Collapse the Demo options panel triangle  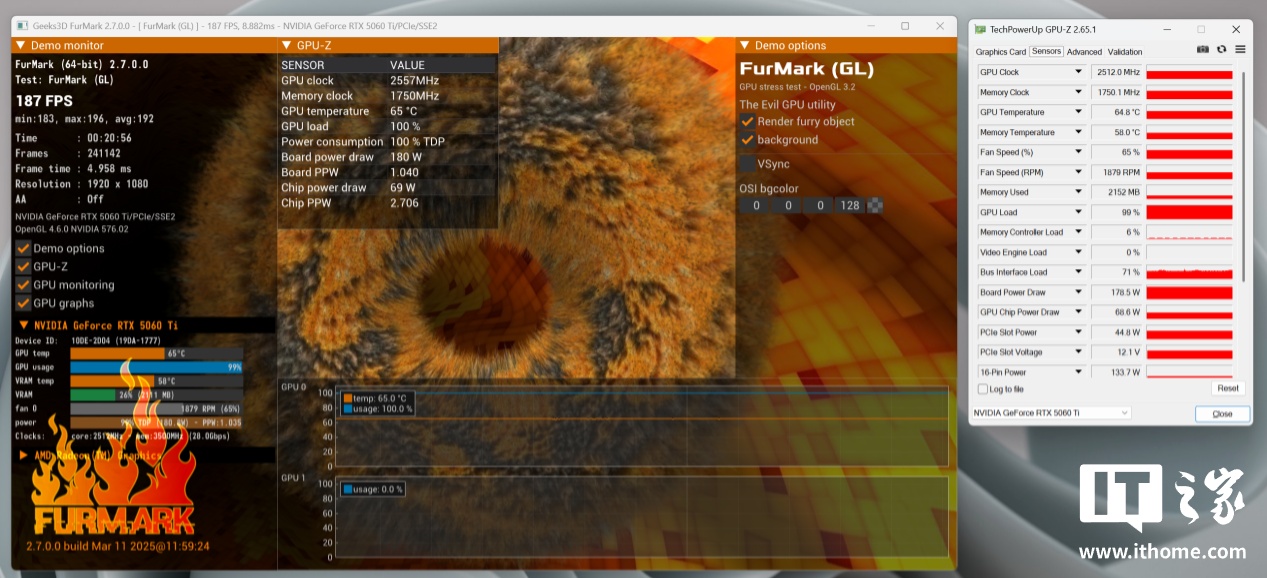(x=744, y=46)
